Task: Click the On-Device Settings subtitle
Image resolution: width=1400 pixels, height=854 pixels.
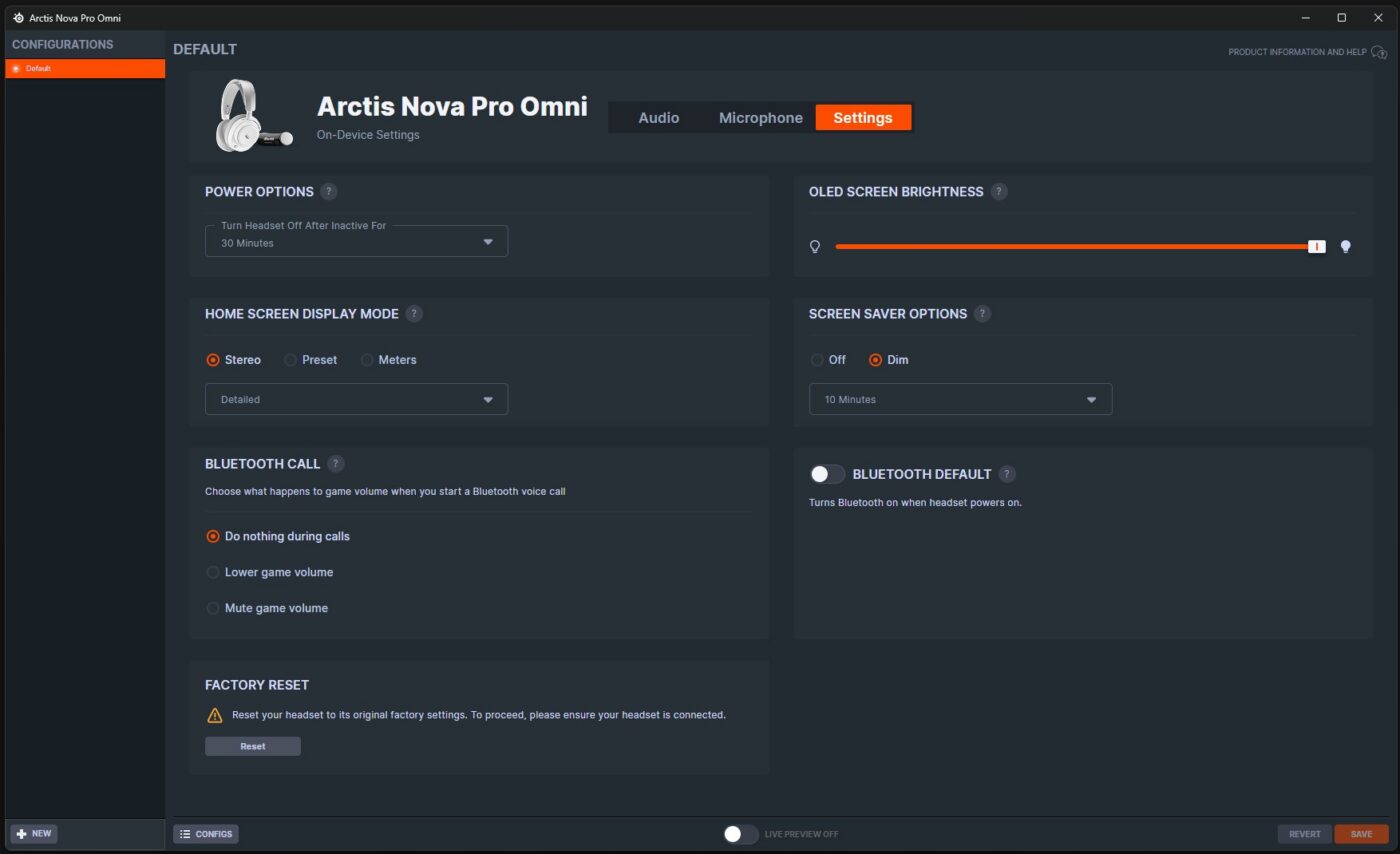Action: [368, 135]
